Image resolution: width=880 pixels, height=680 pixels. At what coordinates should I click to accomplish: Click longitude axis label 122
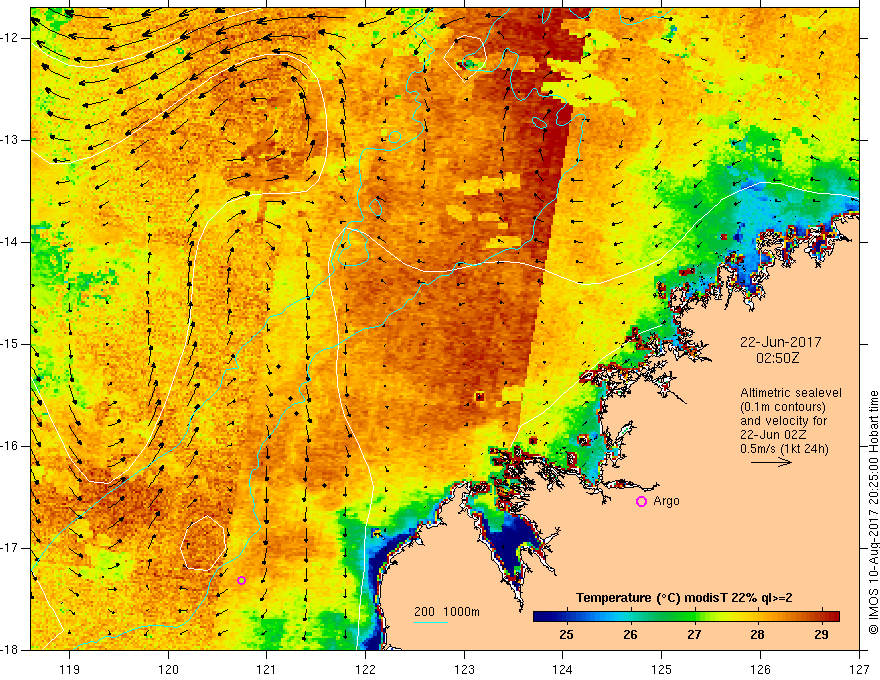click(365, 669)
